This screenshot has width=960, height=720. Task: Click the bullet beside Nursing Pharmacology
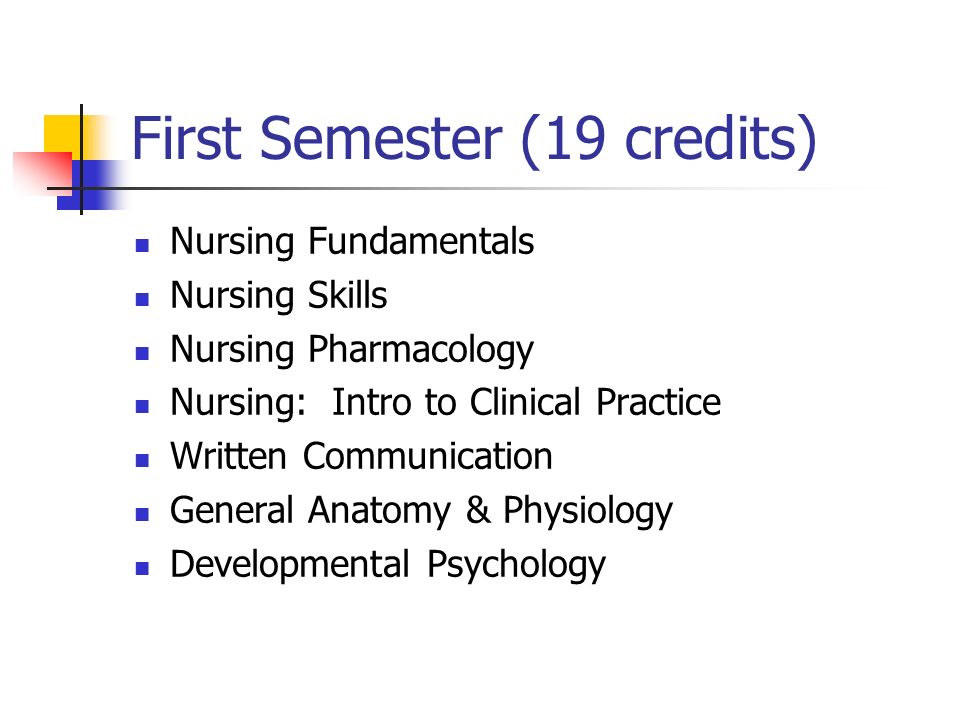[142, 353]
